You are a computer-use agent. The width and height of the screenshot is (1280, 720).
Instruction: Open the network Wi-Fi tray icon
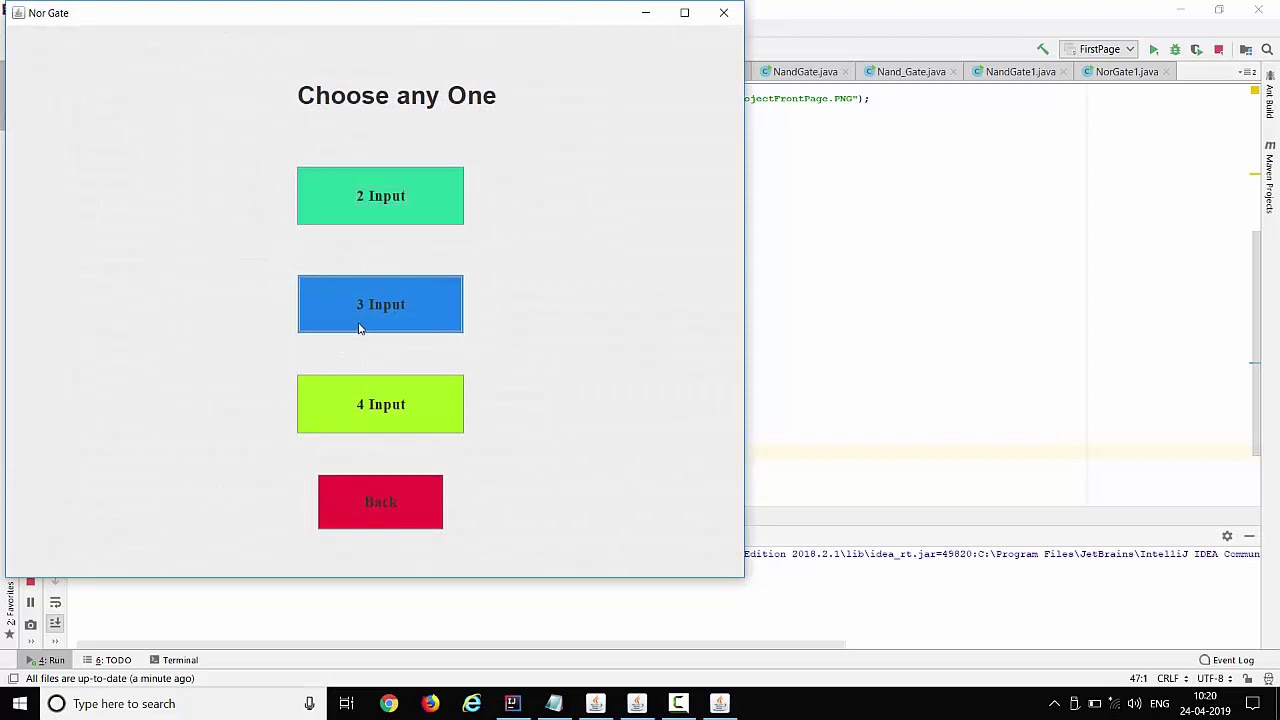1114,704
